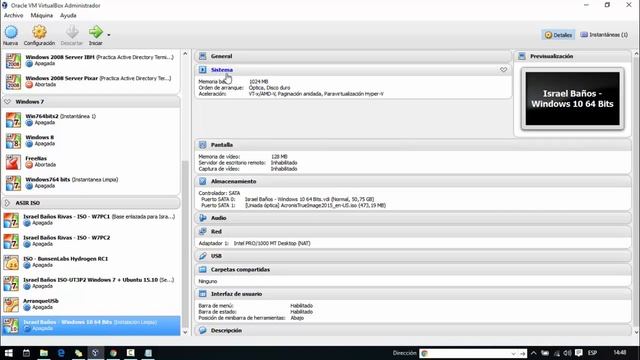
Task: Select Win764bits2 virtual machine
Action: [x=91, y=119]
